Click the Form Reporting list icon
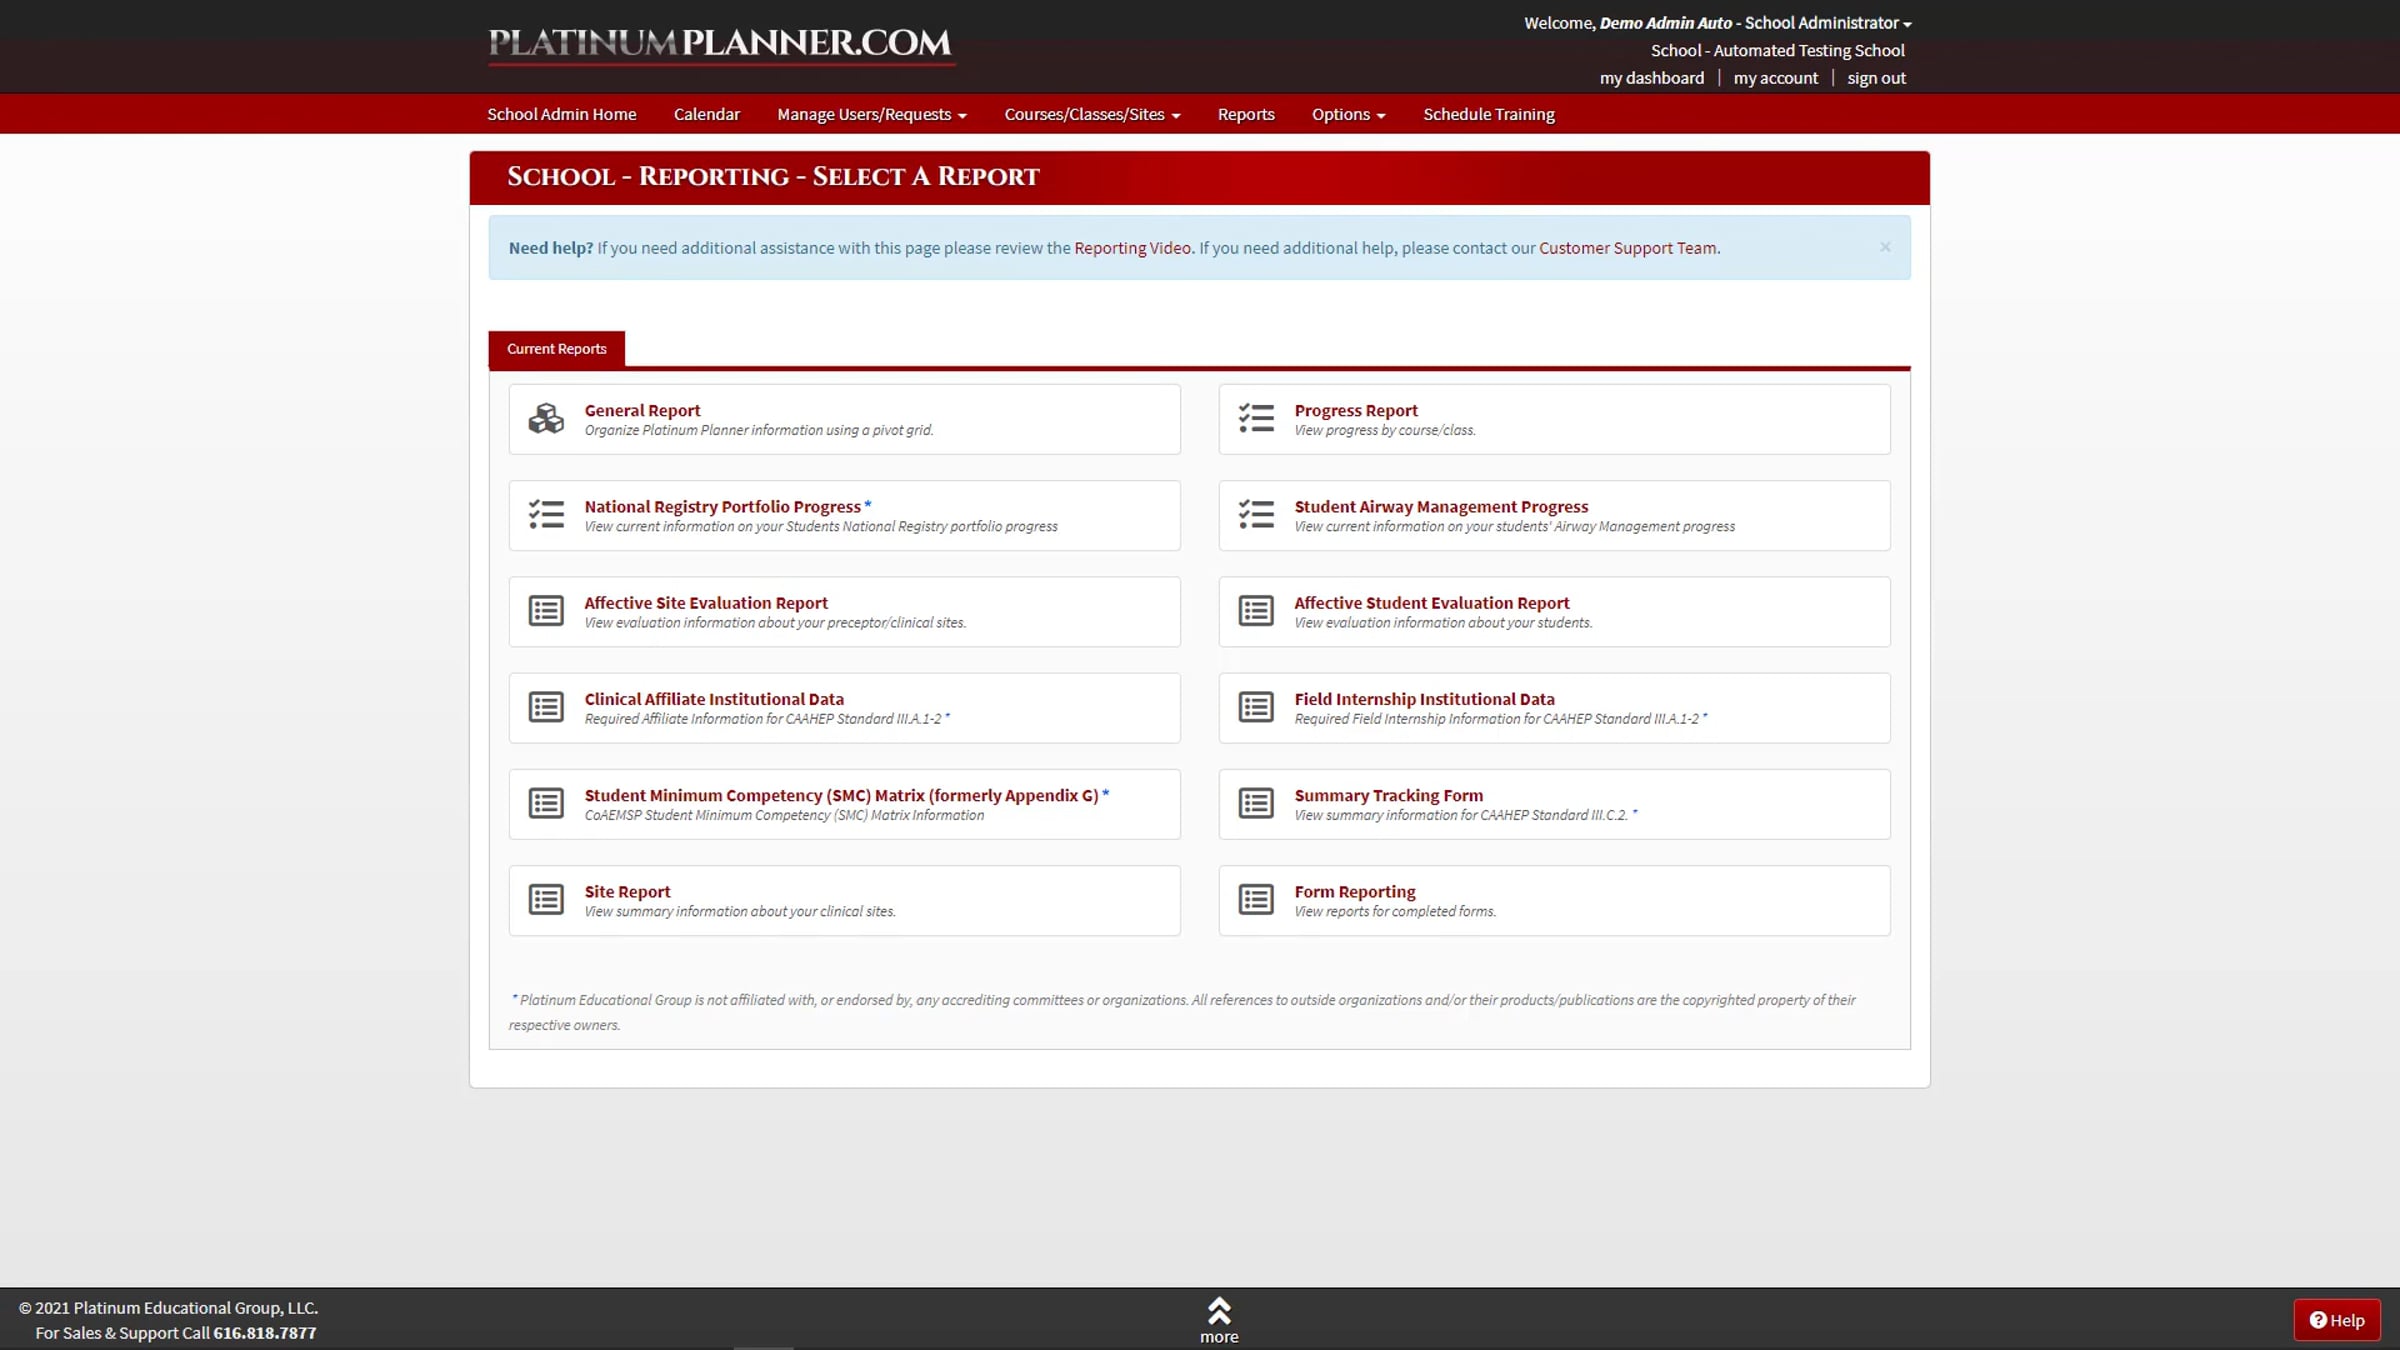 coord(1256,899)
